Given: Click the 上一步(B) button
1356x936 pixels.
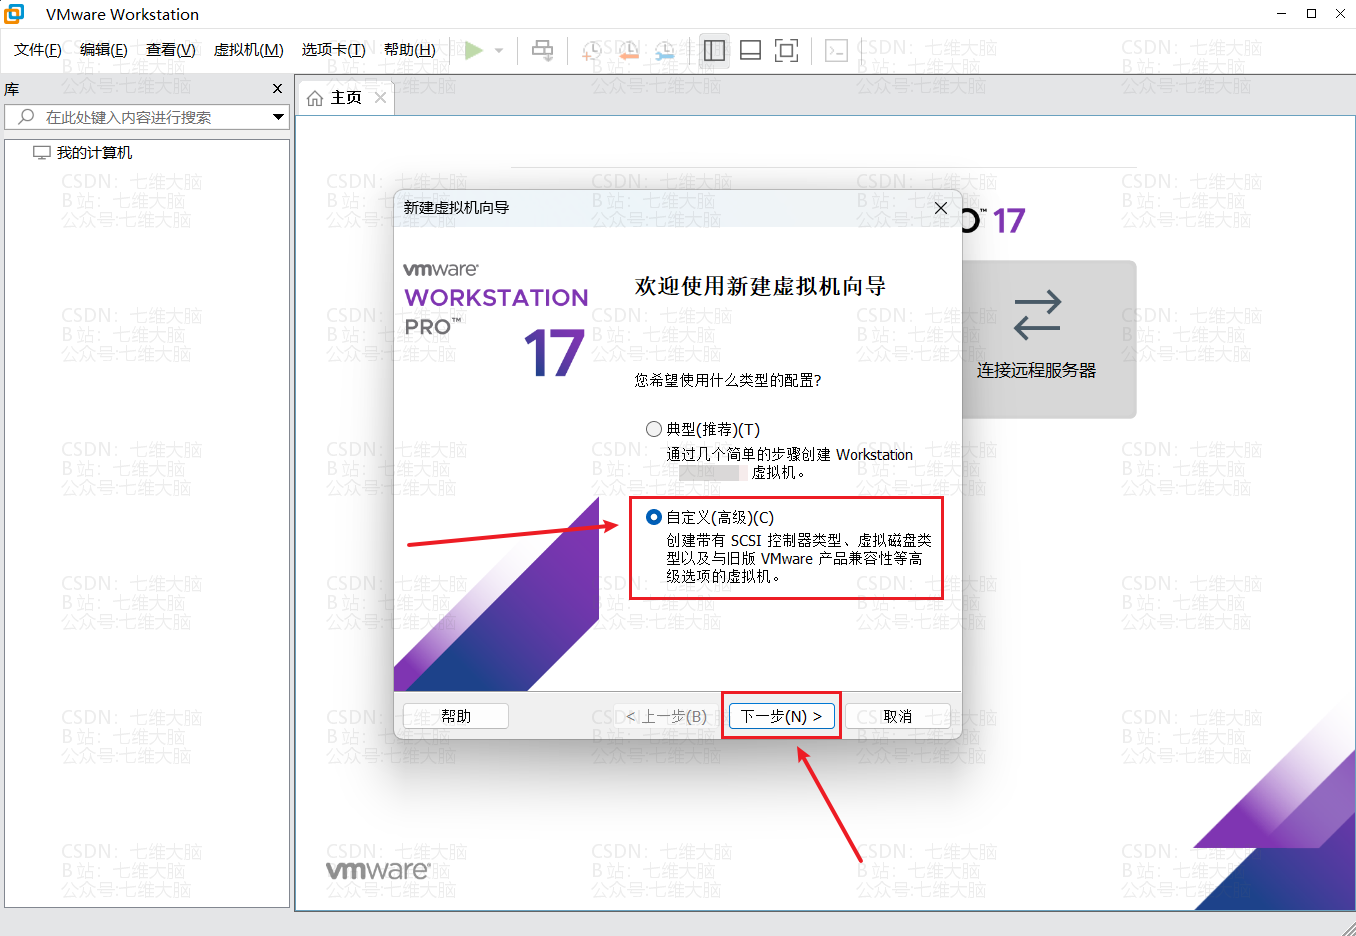Looking at the screenshot, I should tap(666, 716).
